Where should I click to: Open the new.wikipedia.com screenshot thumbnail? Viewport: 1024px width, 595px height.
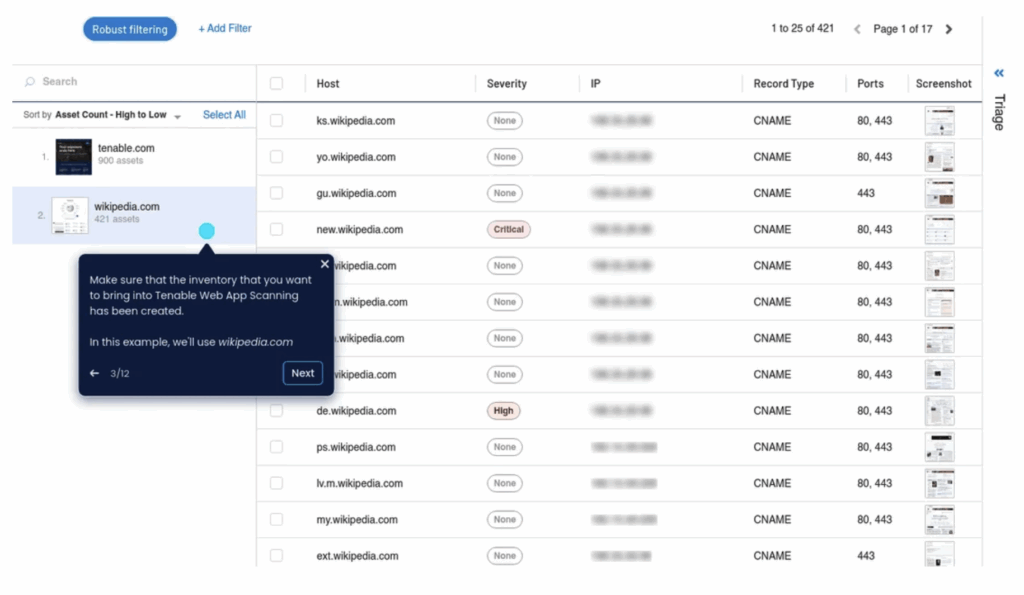[x=940, y=229]
